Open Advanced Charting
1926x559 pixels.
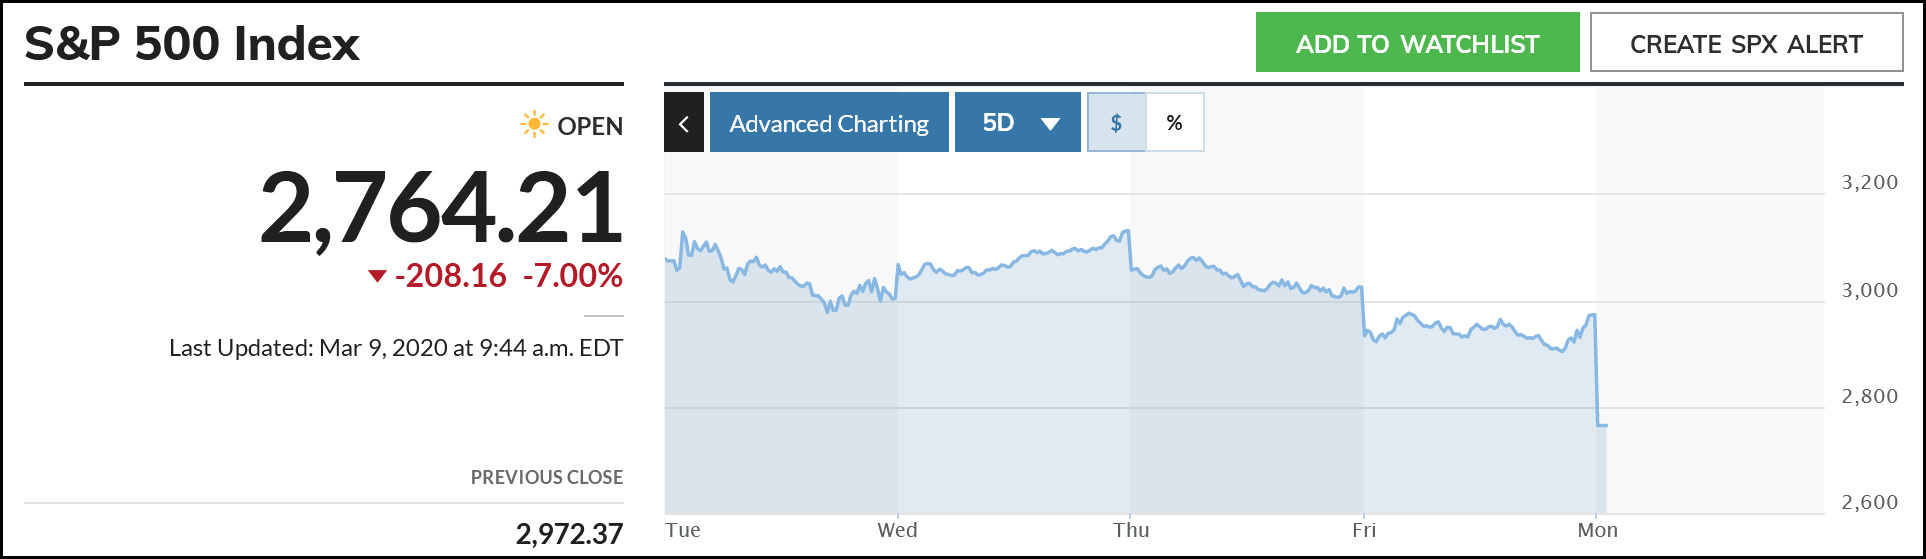[829, 123]
